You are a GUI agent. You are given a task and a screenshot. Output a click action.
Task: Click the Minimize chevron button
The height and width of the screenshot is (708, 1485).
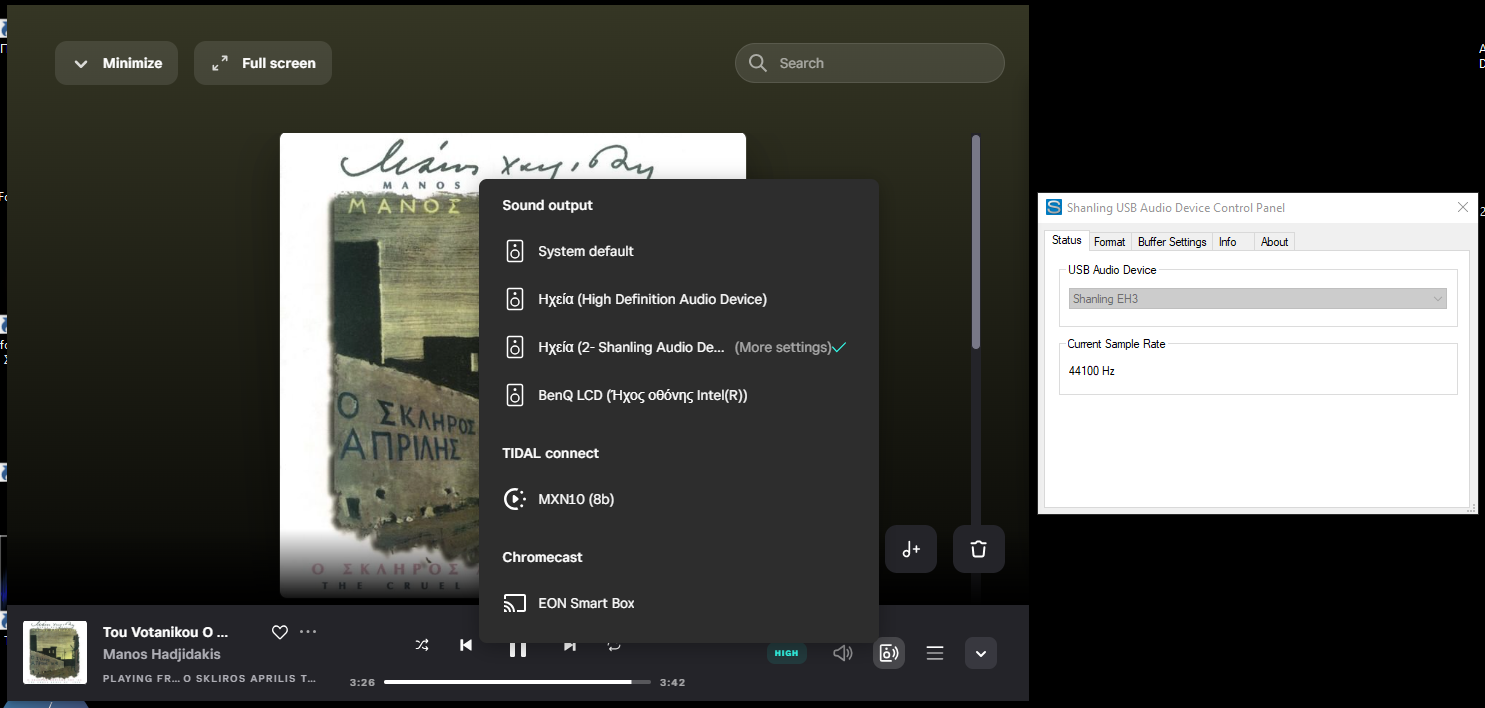(x=116, y=62)
